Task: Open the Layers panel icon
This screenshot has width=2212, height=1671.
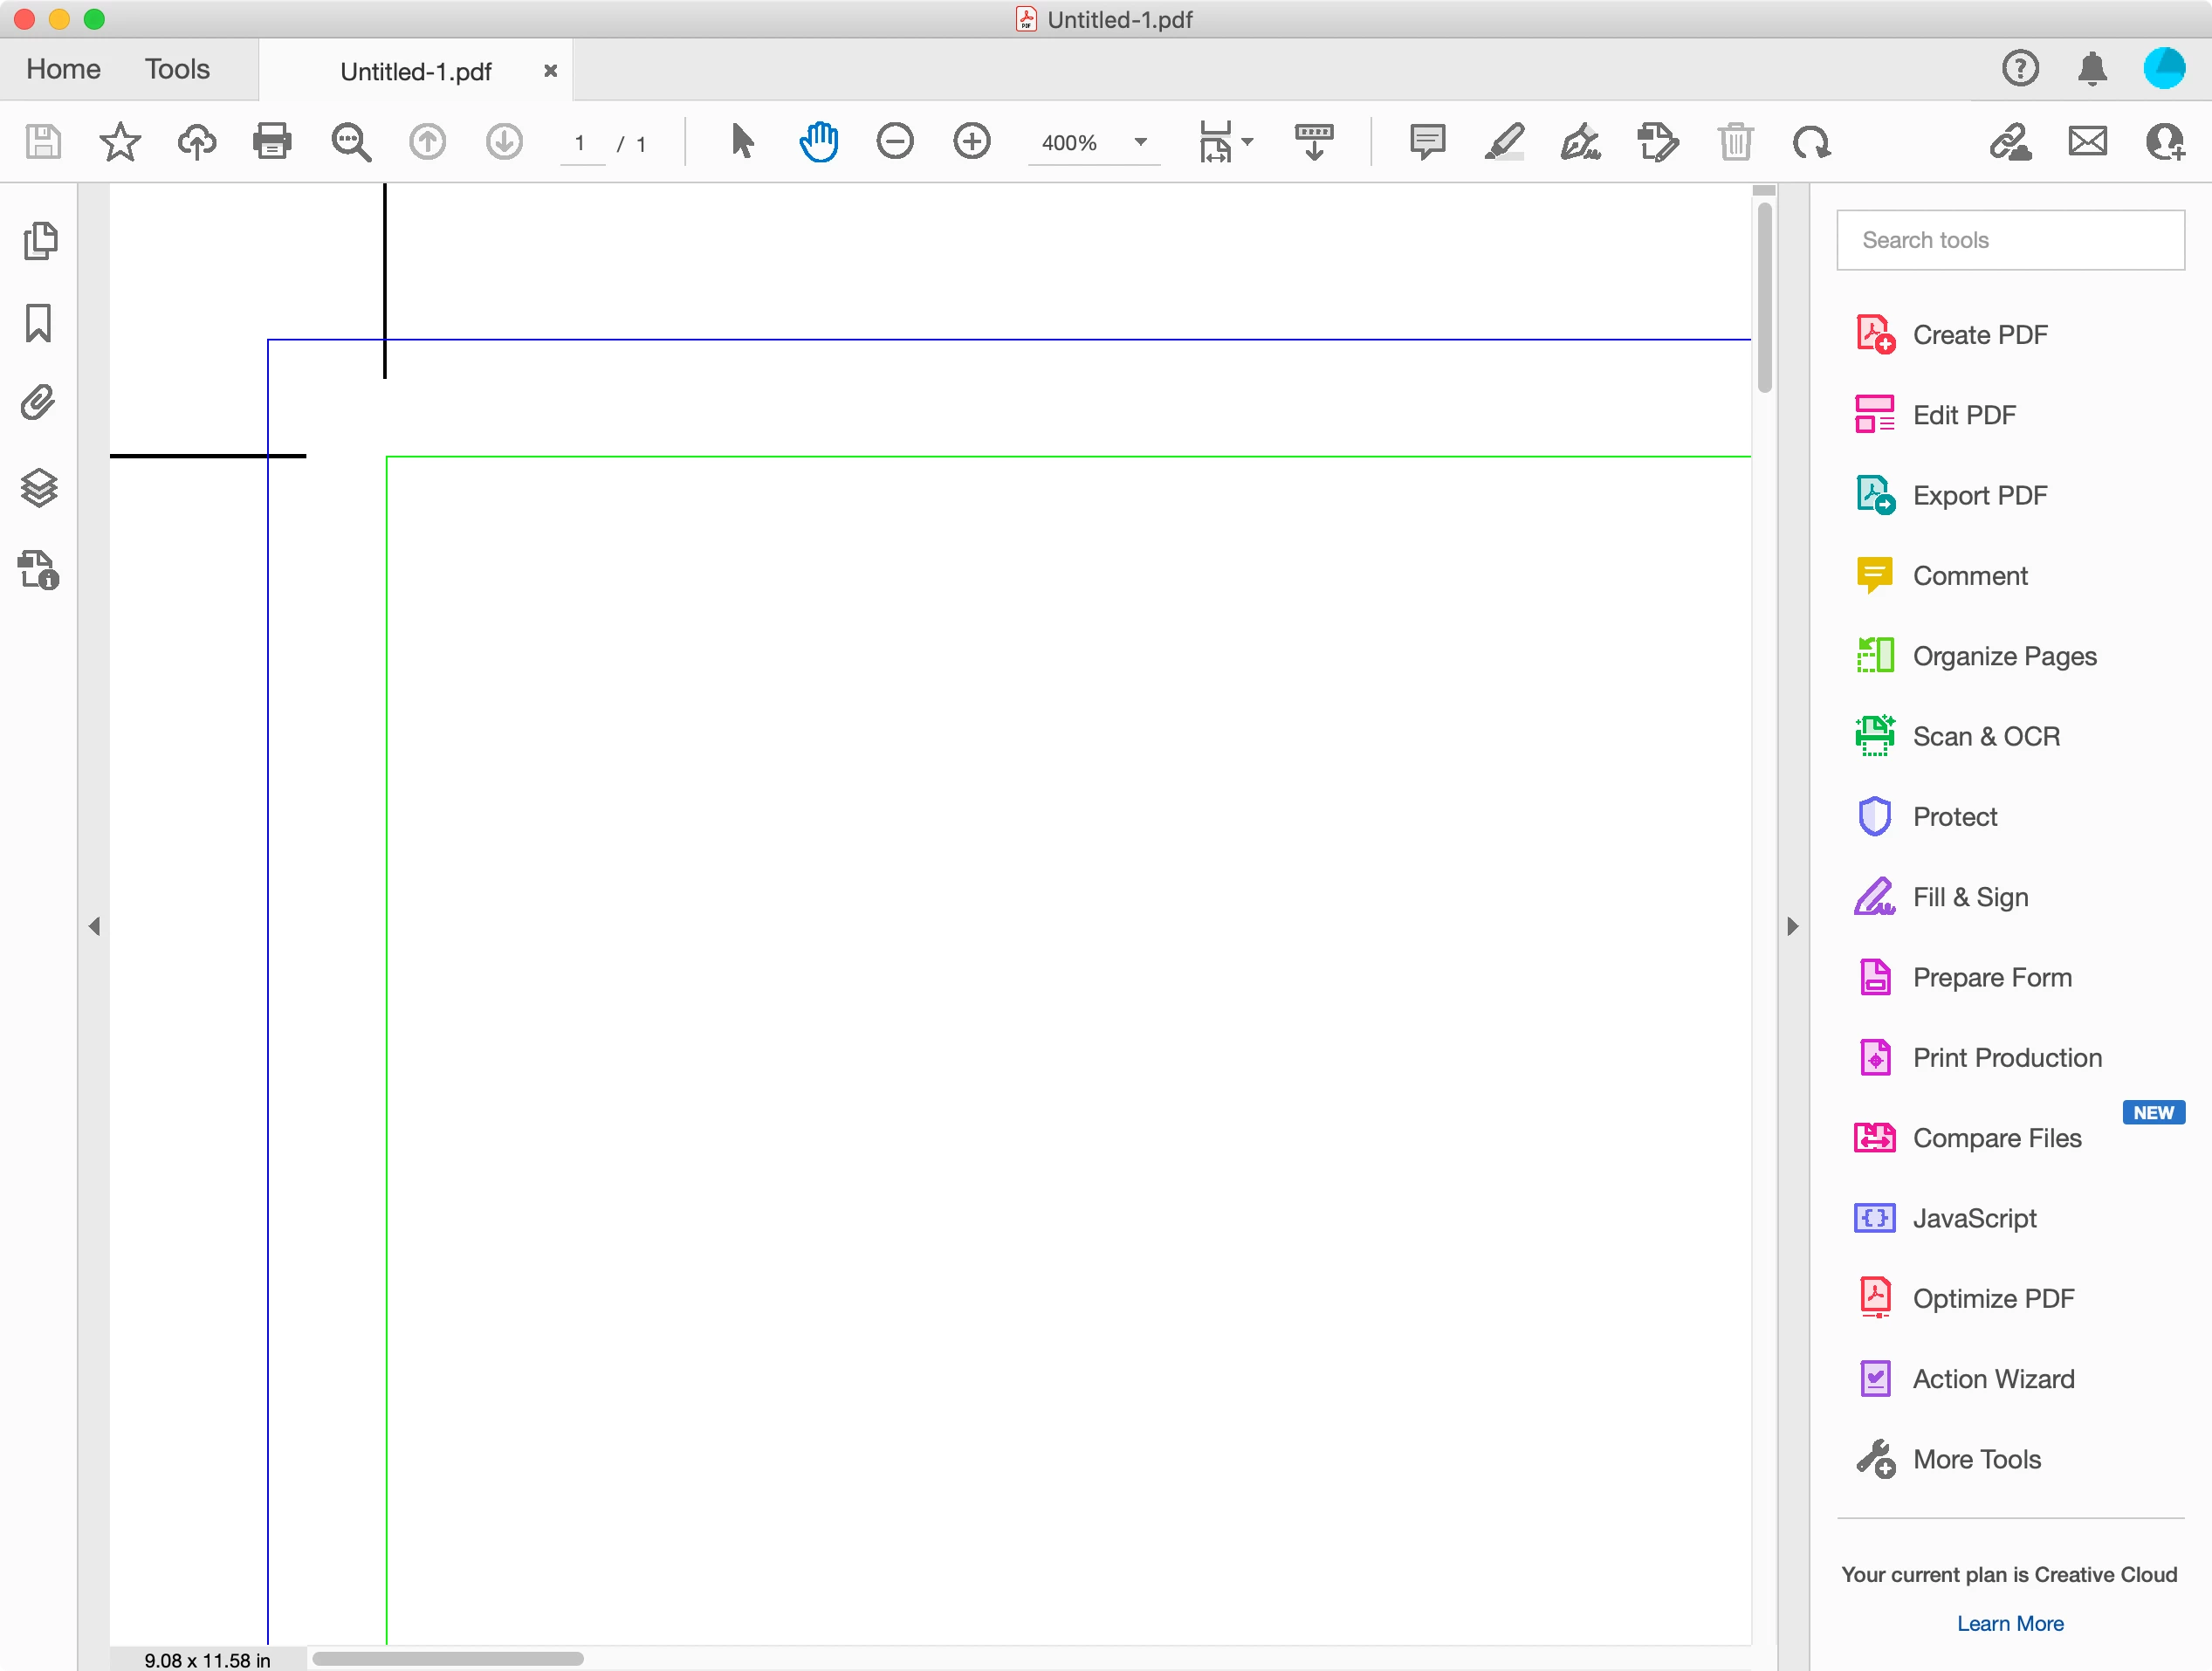Action: 39,488
